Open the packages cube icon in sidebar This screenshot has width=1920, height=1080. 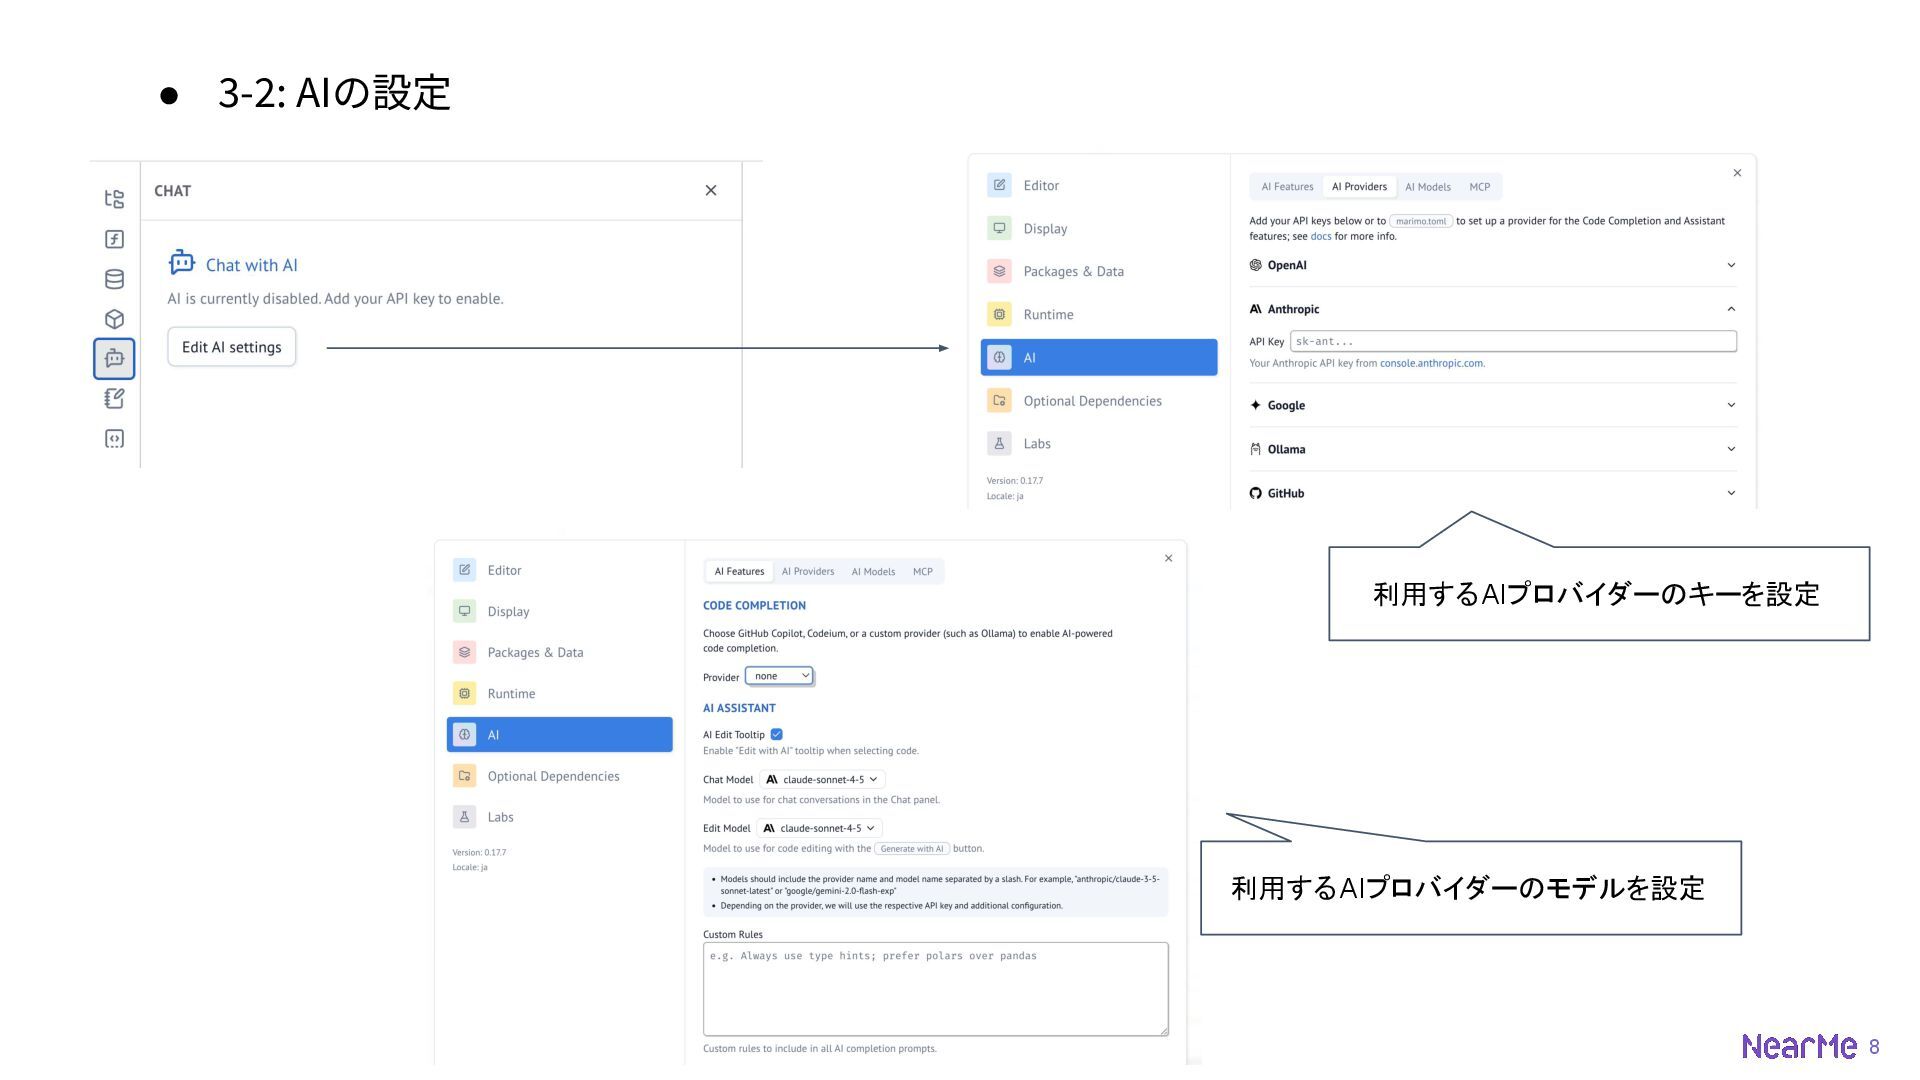pyautogui.click(x=114, y=319)
